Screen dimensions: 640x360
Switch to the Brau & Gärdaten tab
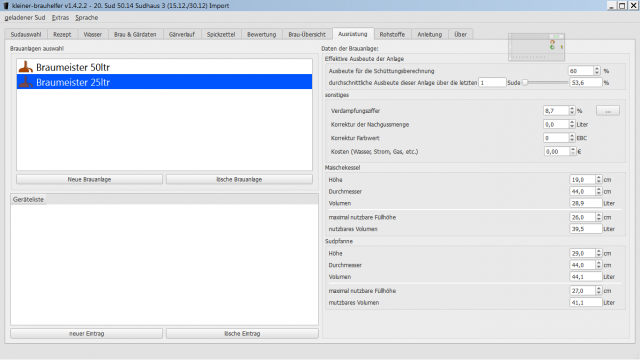tap(135, 34)
